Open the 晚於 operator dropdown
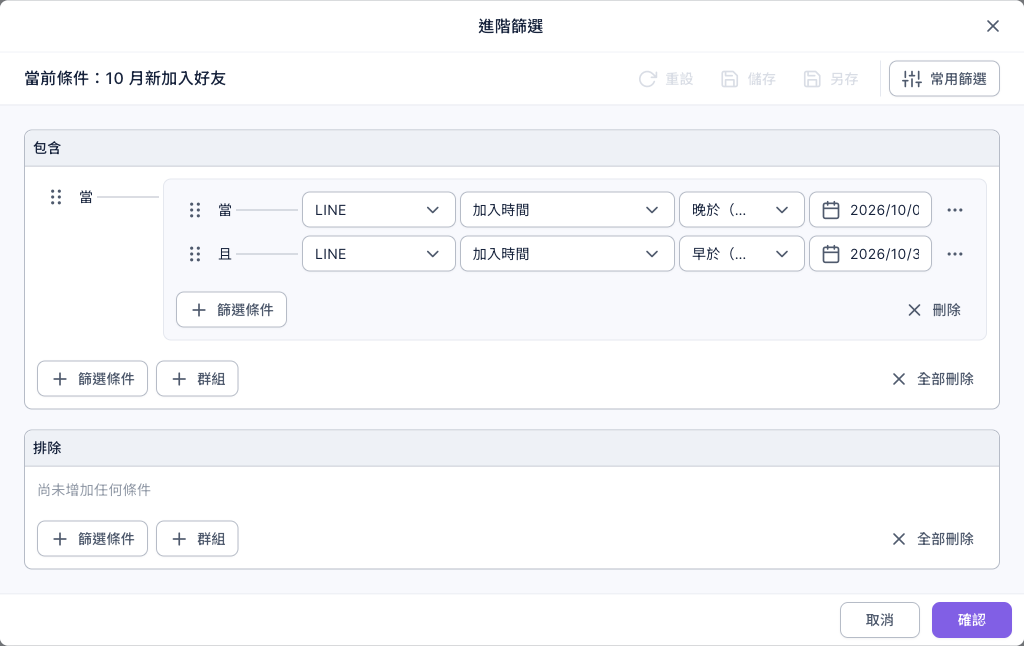Screen dimensions: 1024x646 point(742,210)
